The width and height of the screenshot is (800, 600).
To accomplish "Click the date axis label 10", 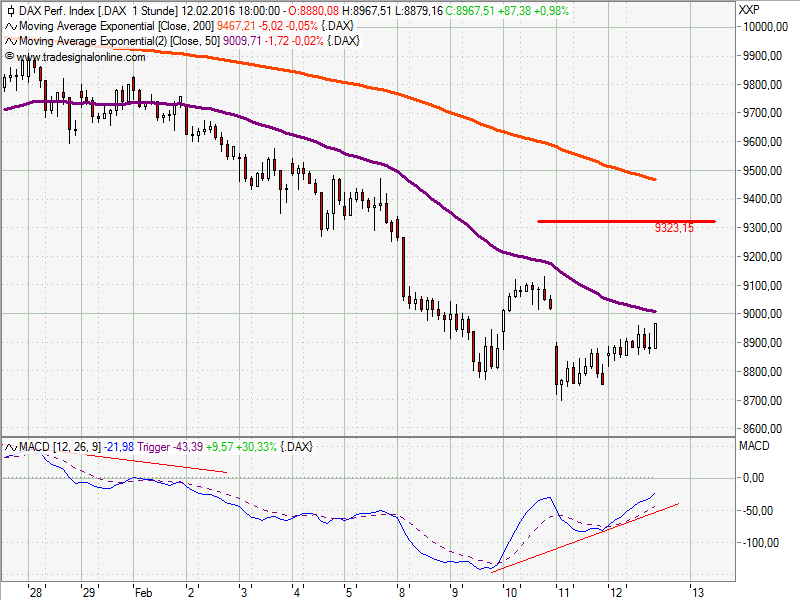I will tap(511, 590).
